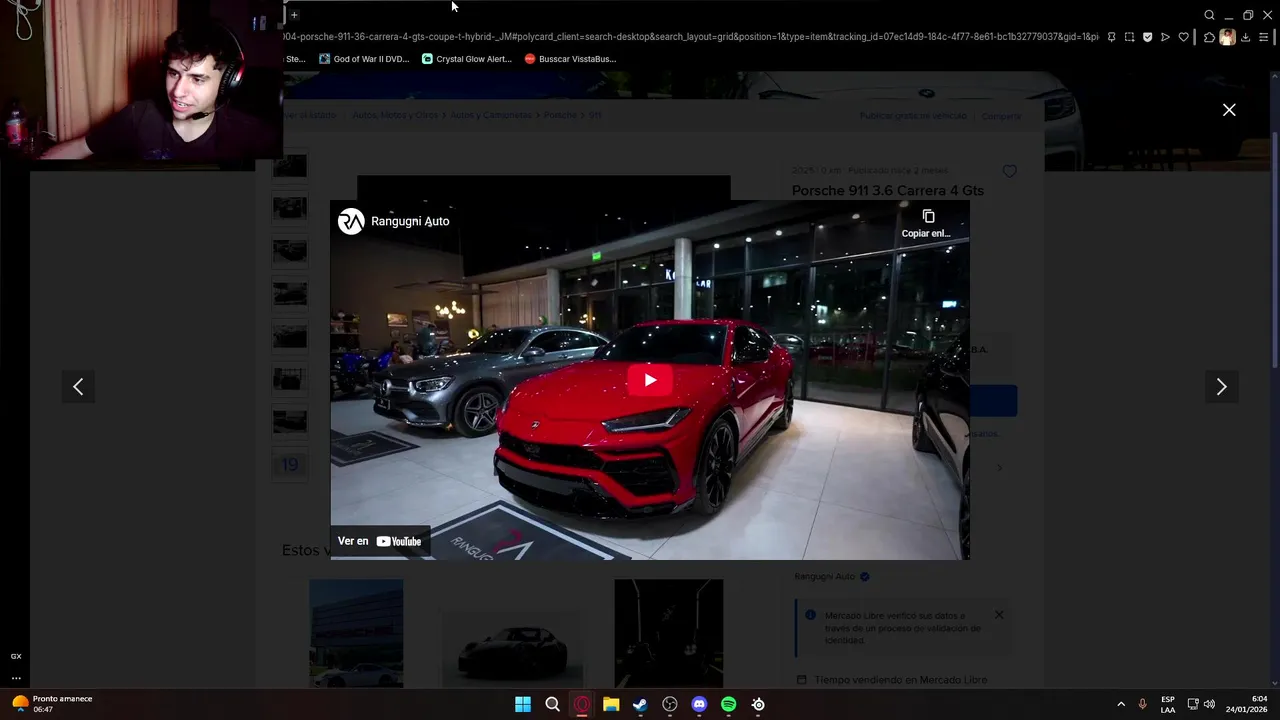Open the browser profile avatar
1280x720 pixels.
tap(1227, 37)
